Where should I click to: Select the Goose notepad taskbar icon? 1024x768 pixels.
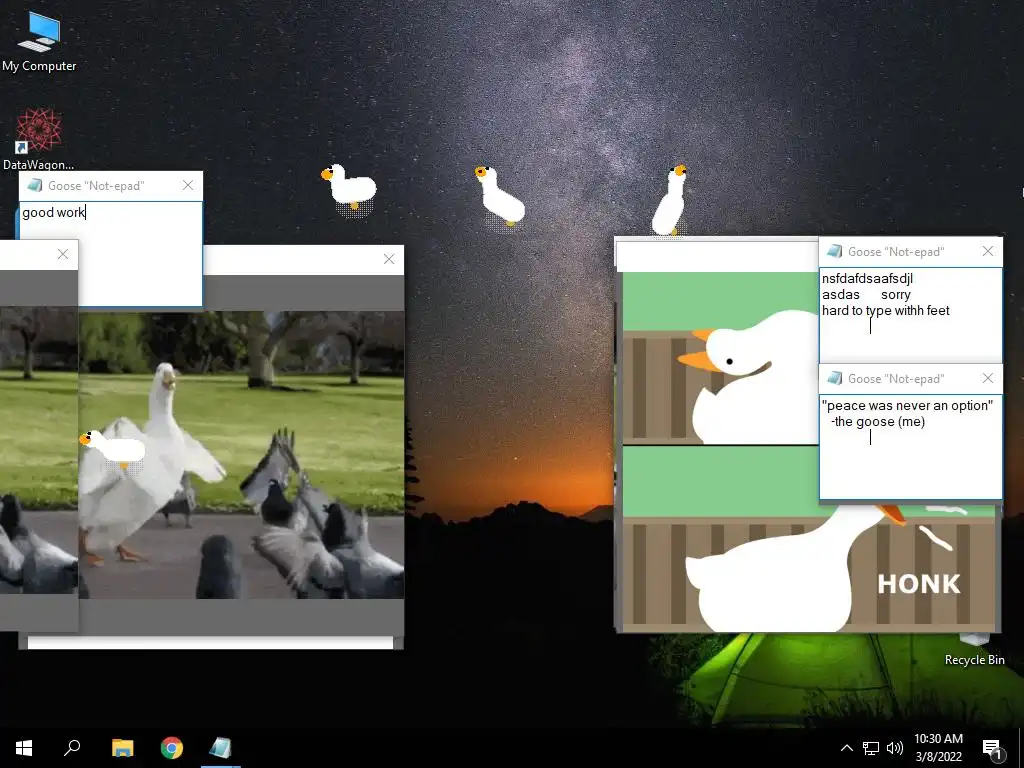click(x=221, y=748)
